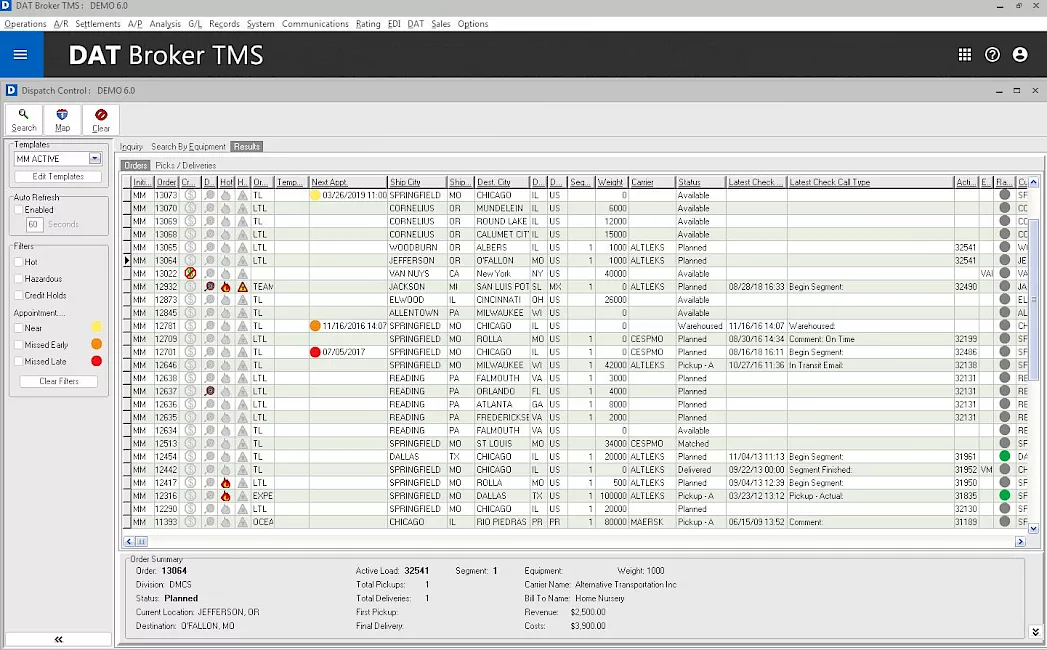This screenshot has height=650, width=1047.
Task: Click the Weight column header
Action: (612, 182)
